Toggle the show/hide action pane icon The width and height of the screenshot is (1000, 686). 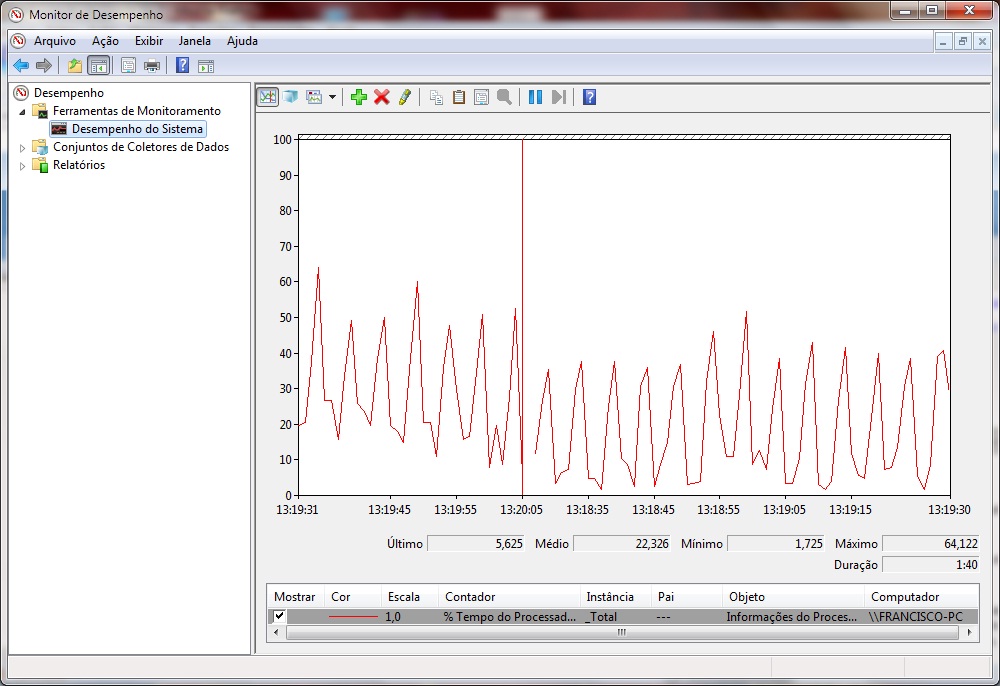click(205, 66)
